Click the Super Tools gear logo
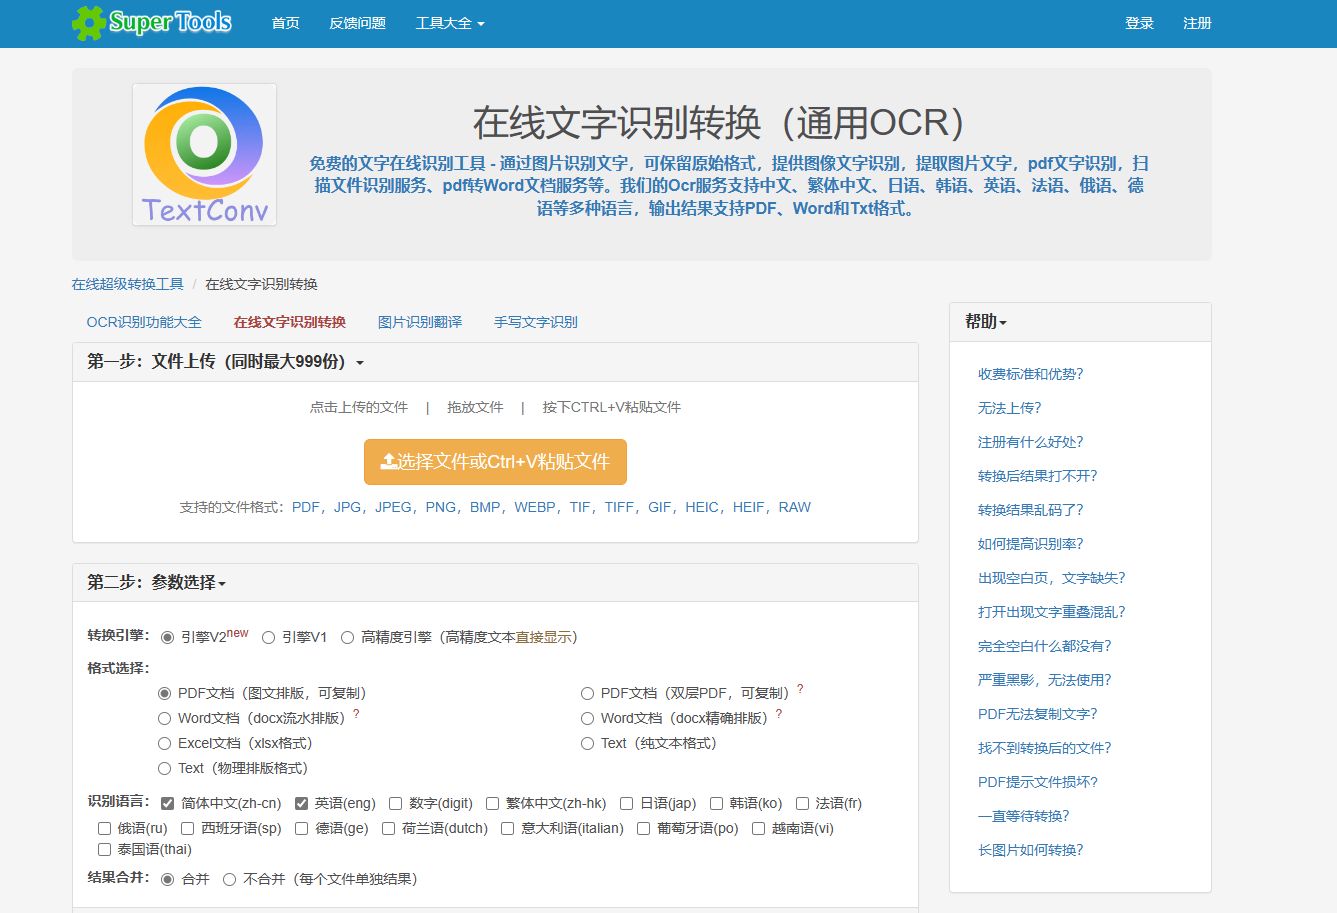The width and height of the screenshot is (1337, 913). (x=151, y=22)
